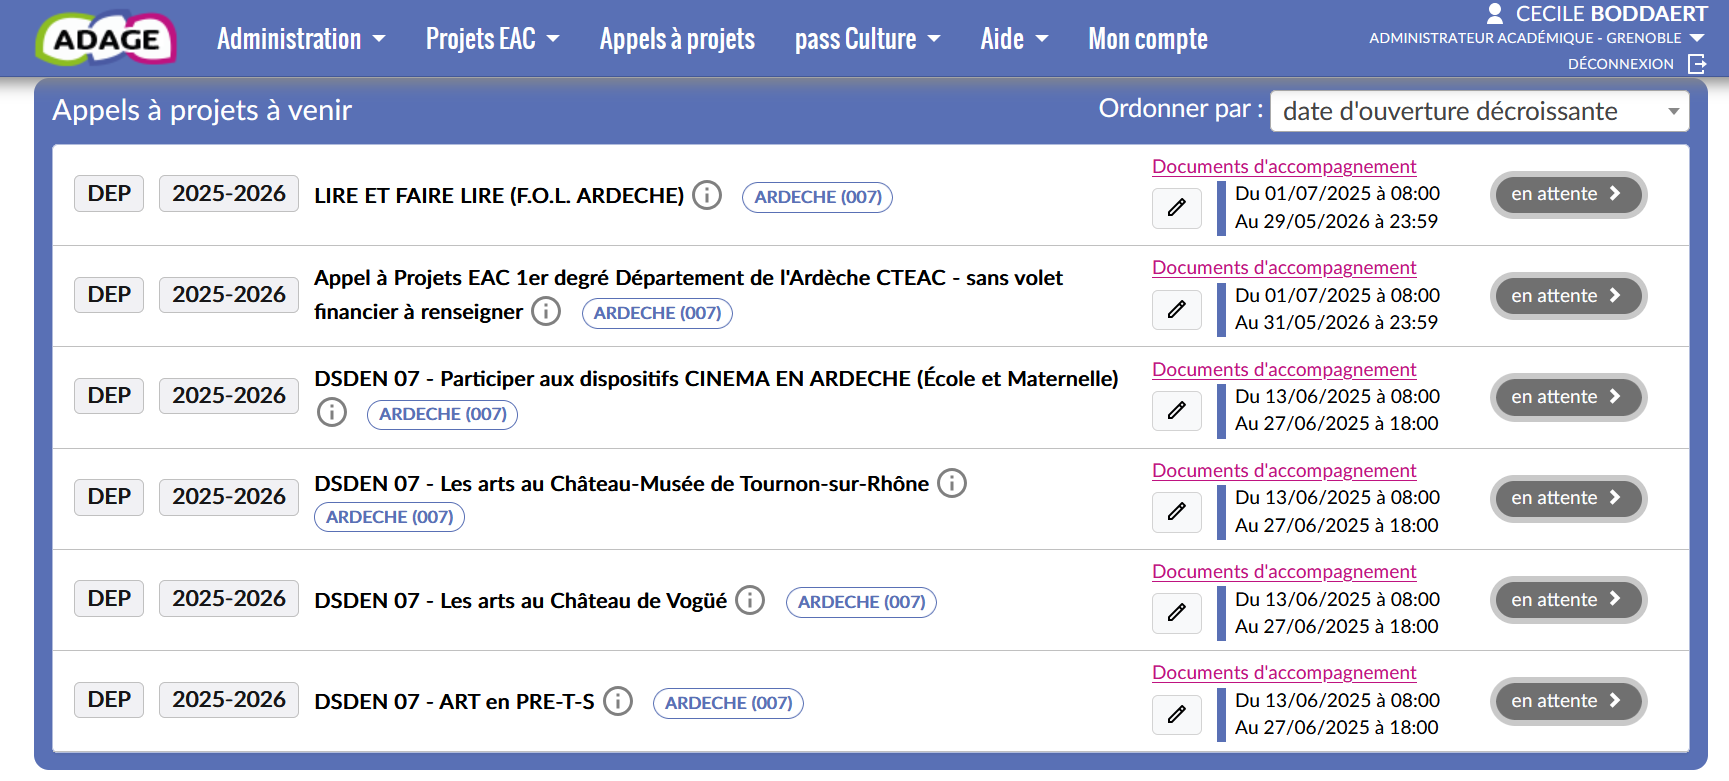
Task: Click 'en attente' button for LIRE ET FAIRE LIRE
Action: [x=1568, y=194]
